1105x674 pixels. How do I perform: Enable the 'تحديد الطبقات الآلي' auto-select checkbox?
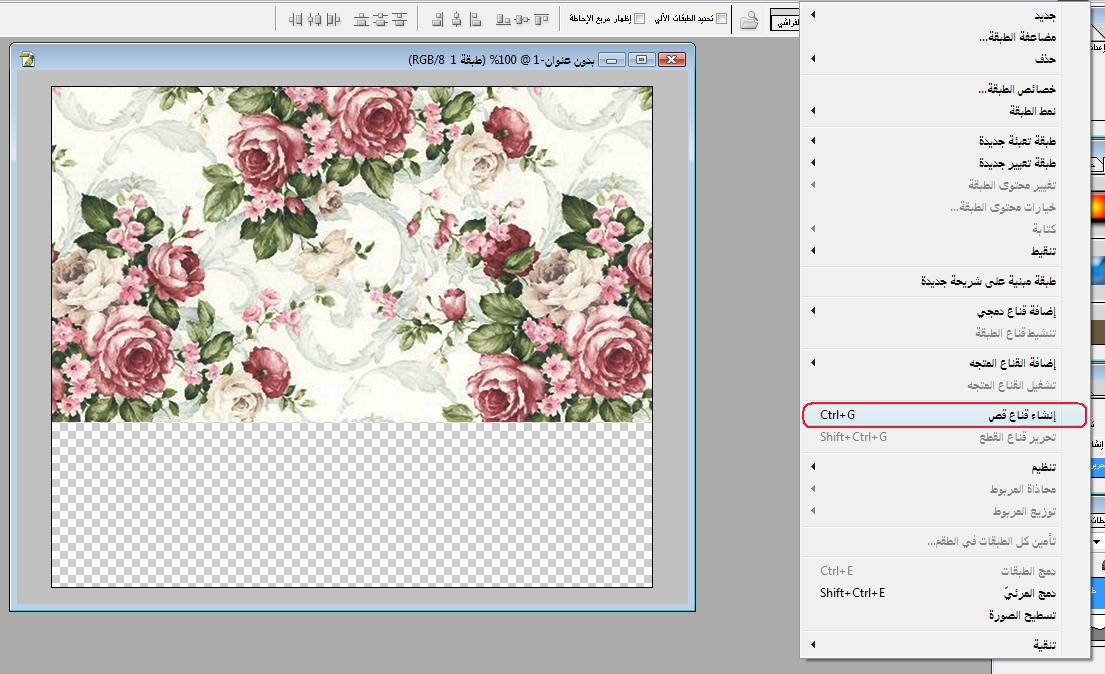[x=722, y=19]
